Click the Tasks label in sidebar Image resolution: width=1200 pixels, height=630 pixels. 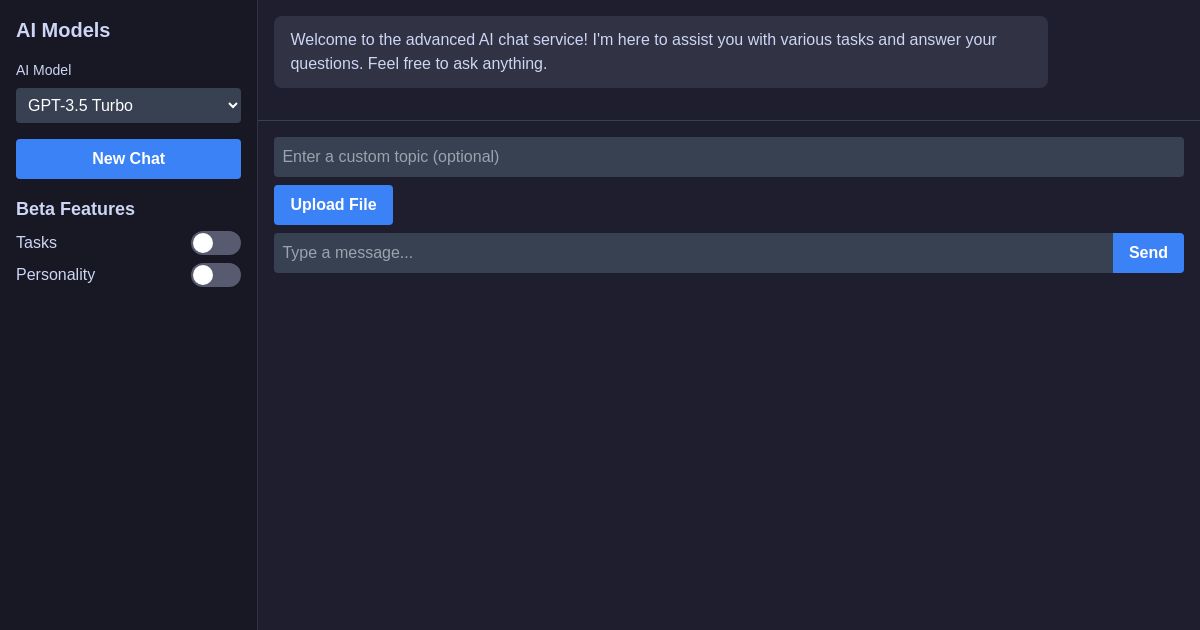click(x=36, y=243)
